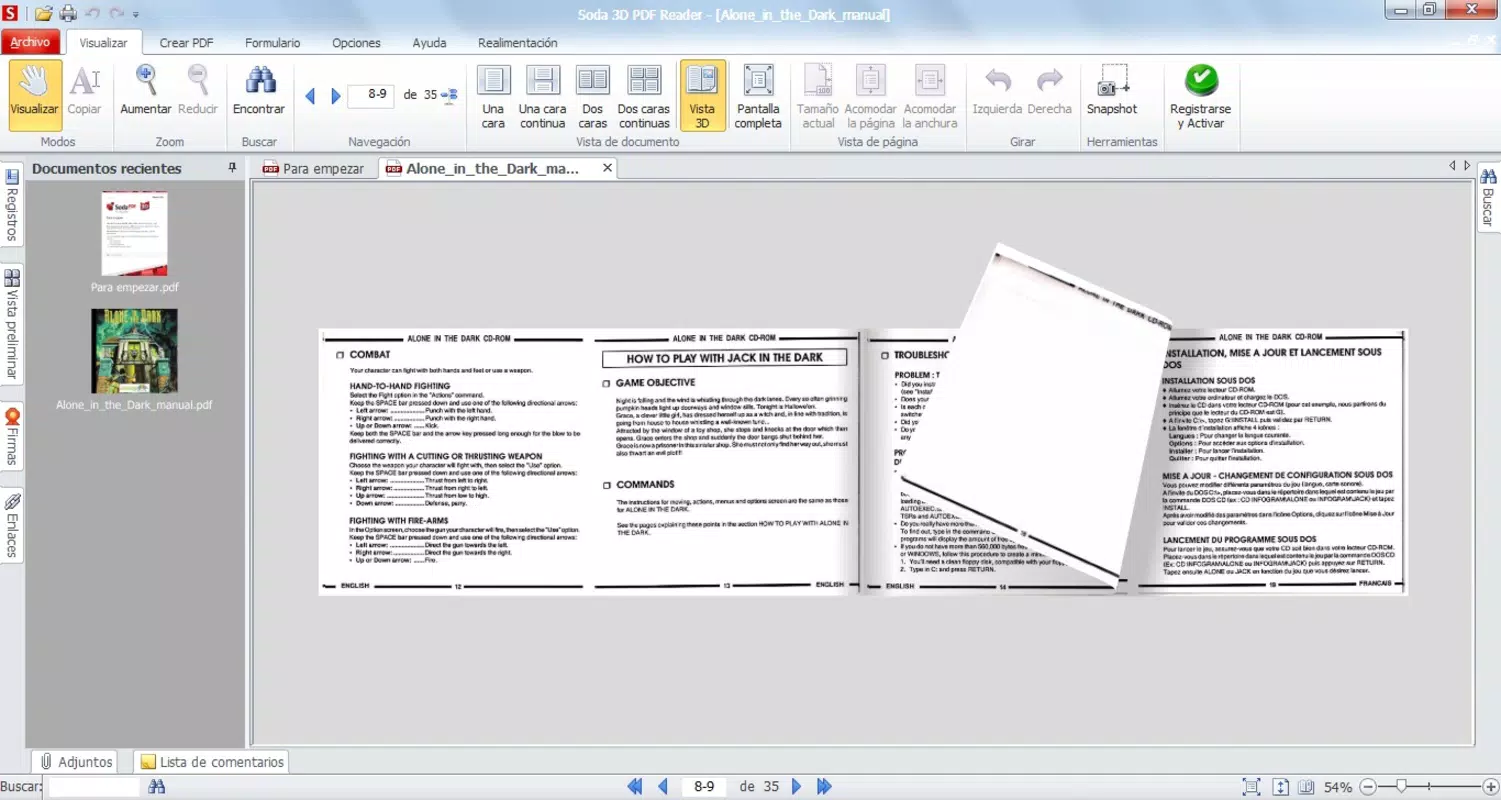Screen dimensions: 1501x800
Task: Expand the Registros side panel
Action: tap(12, 205)
